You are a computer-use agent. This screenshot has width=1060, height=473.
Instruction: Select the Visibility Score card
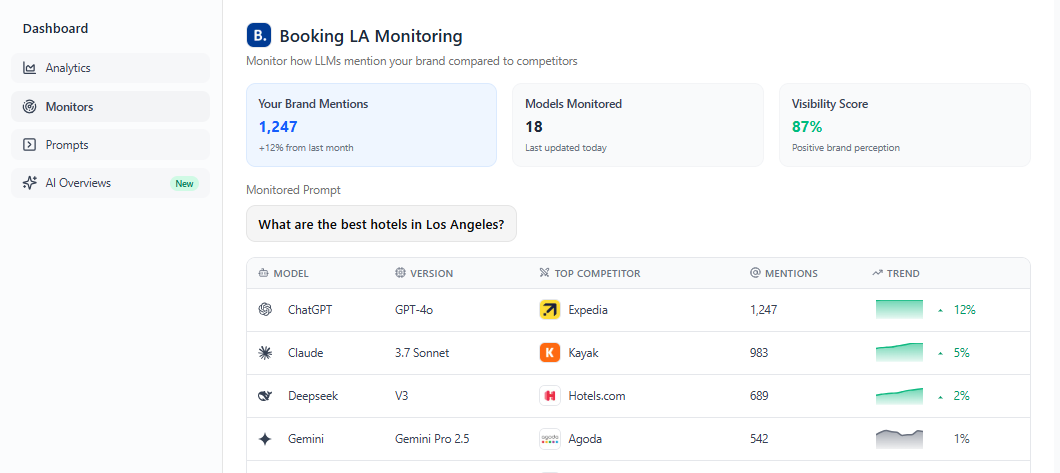coord(905,125)
